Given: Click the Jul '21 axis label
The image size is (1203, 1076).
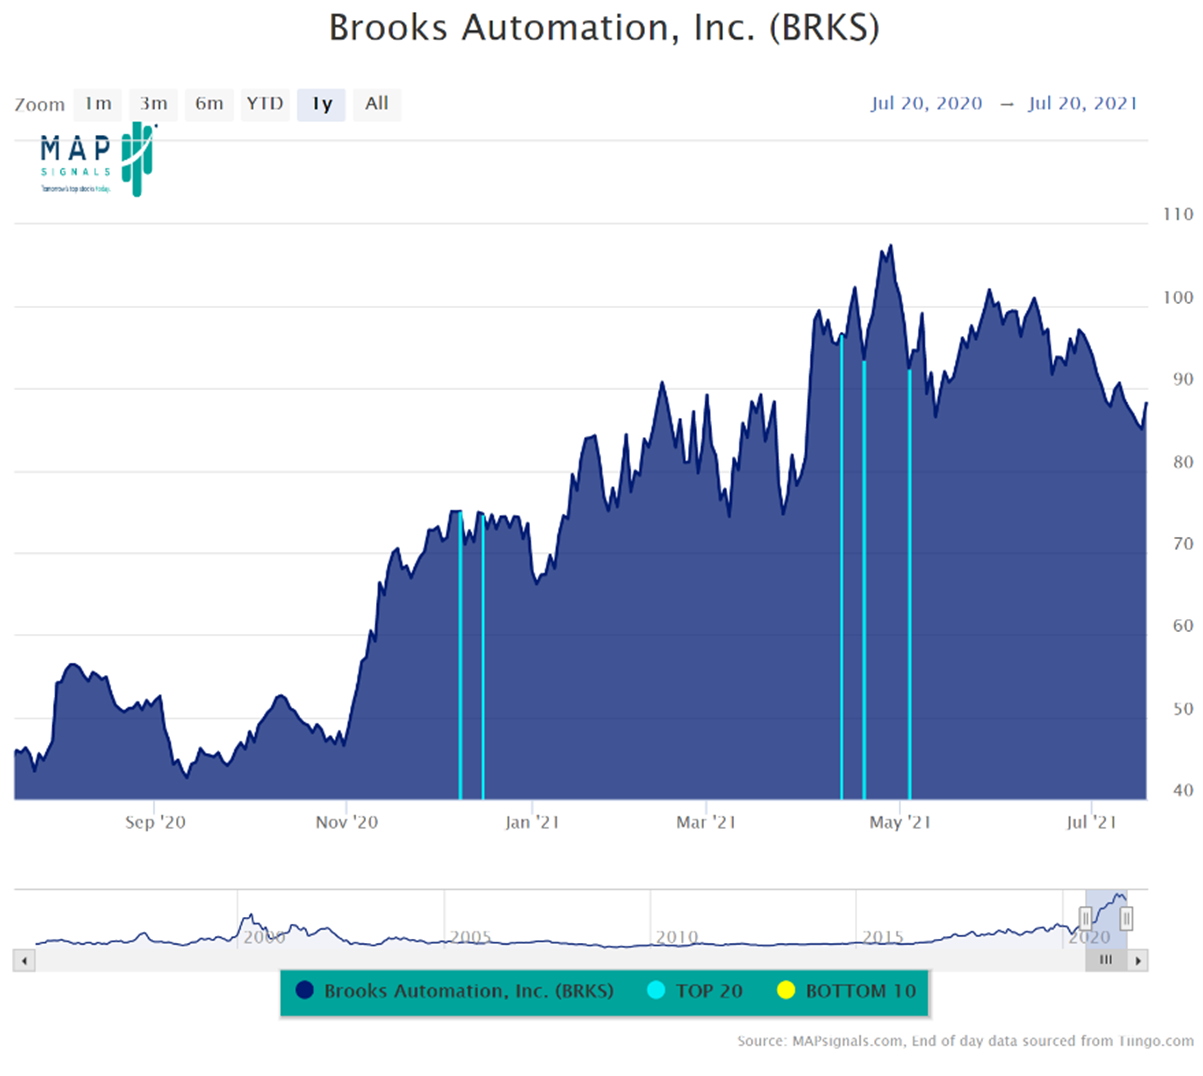Looking at the screenshot, I should 1091,822.
